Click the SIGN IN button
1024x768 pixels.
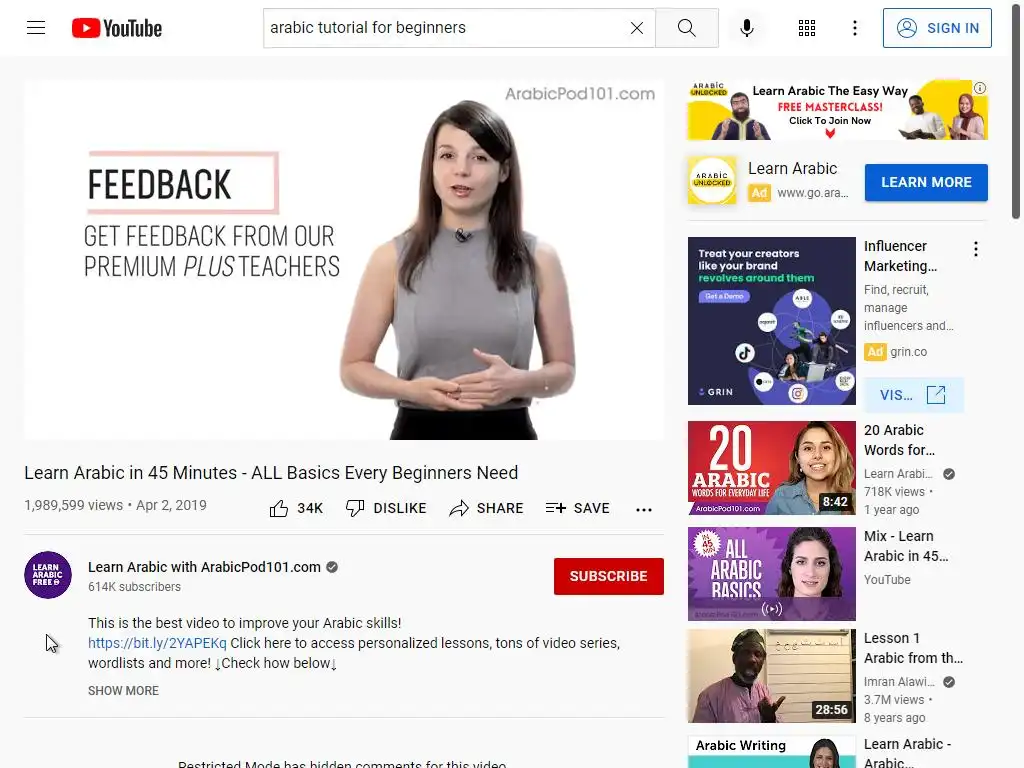click(937, 28)
